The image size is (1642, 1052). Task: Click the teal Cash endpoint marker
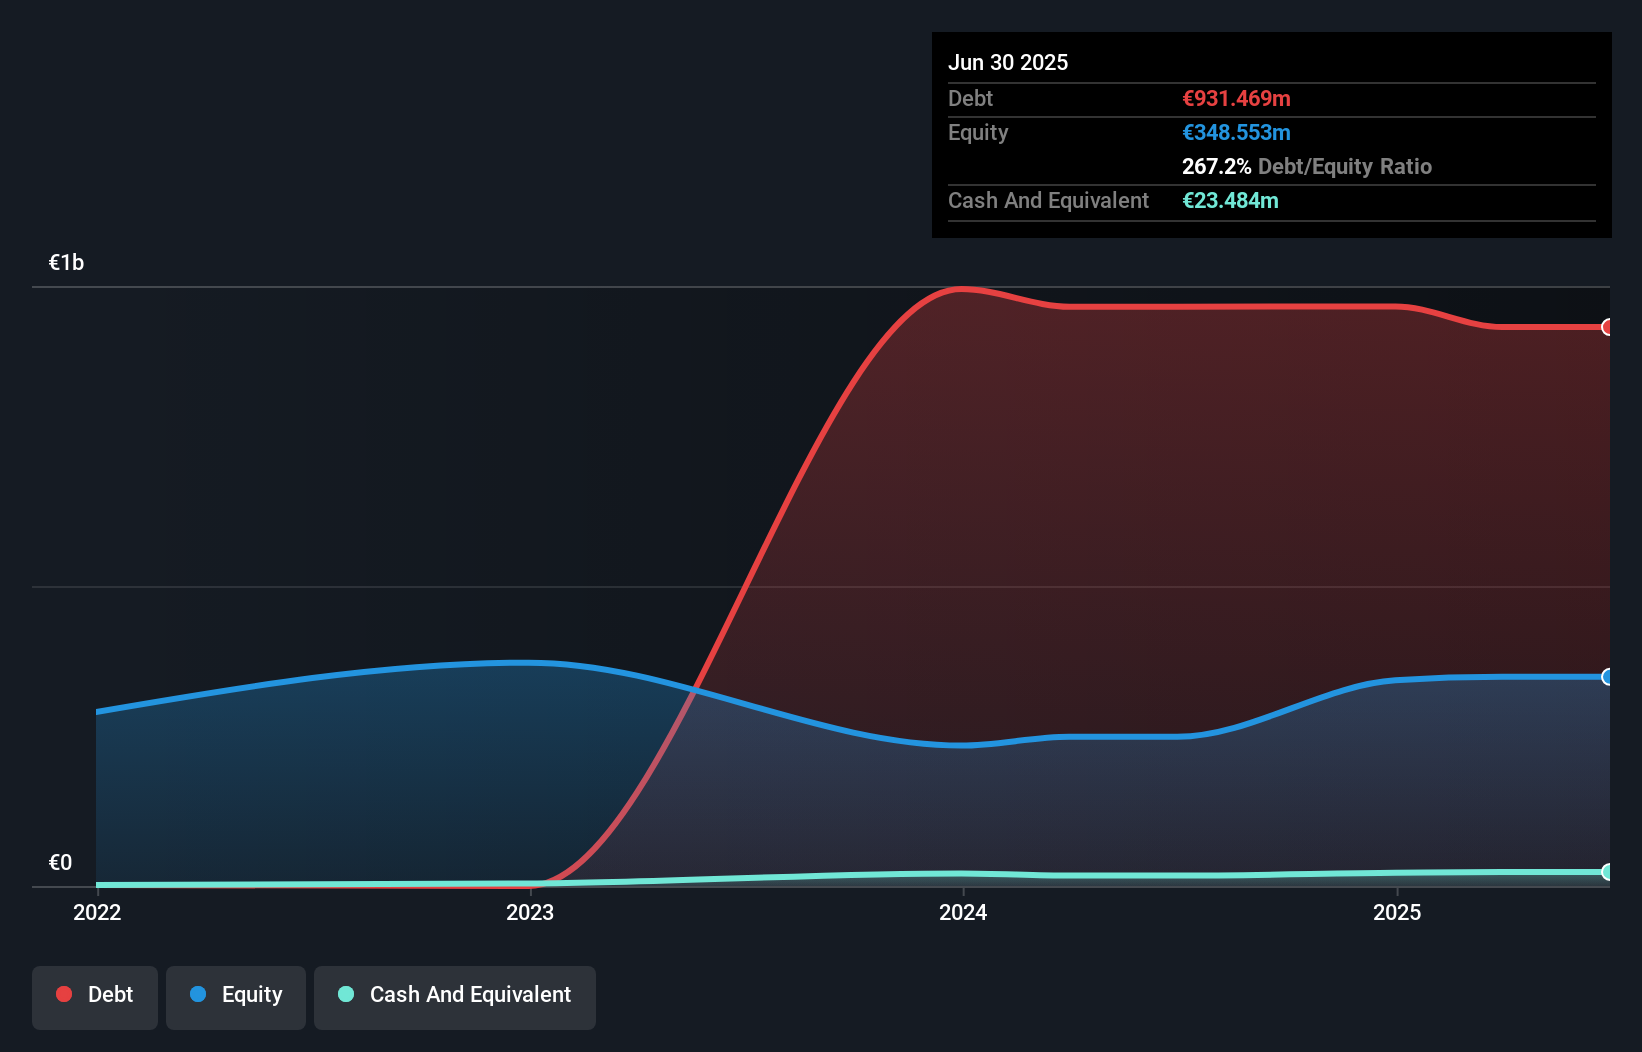[1607, 872]
